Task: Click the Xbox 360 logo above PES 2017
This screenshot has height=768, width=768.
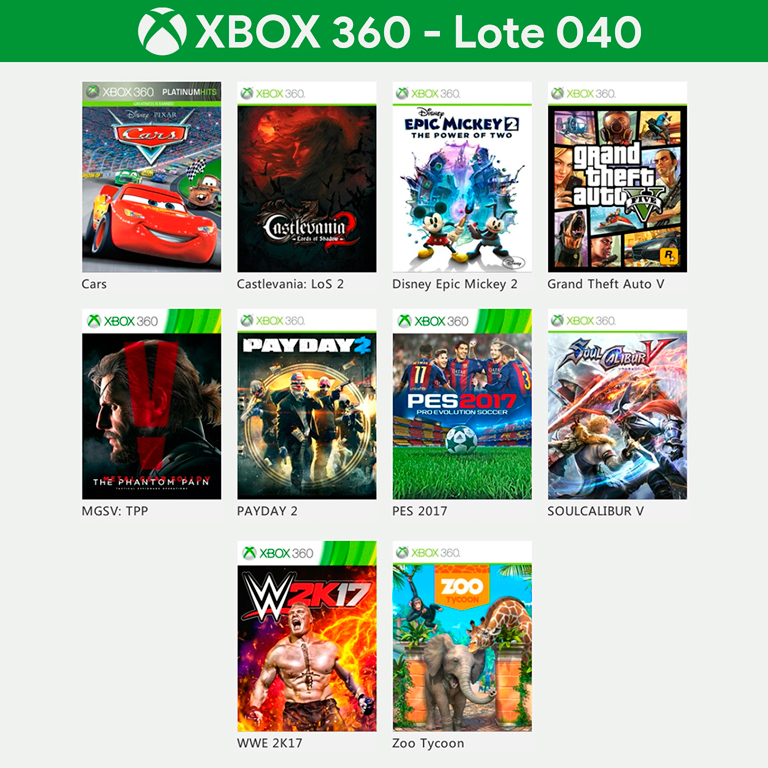Action: tap(433, 321)
